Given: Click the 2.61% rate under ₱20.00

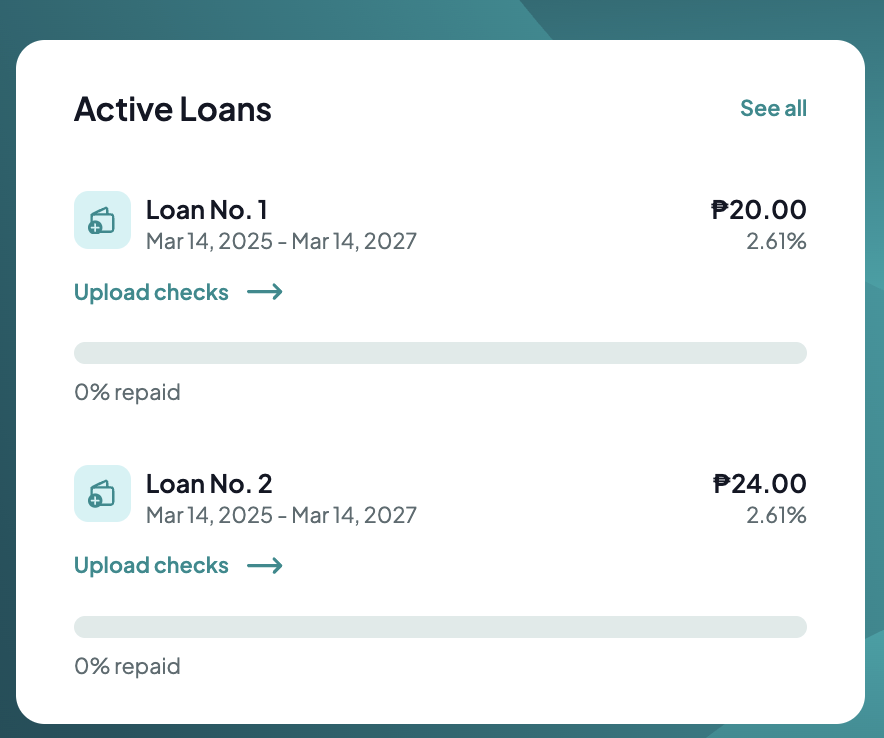Looking at the screenshot, I should point(776,241).
